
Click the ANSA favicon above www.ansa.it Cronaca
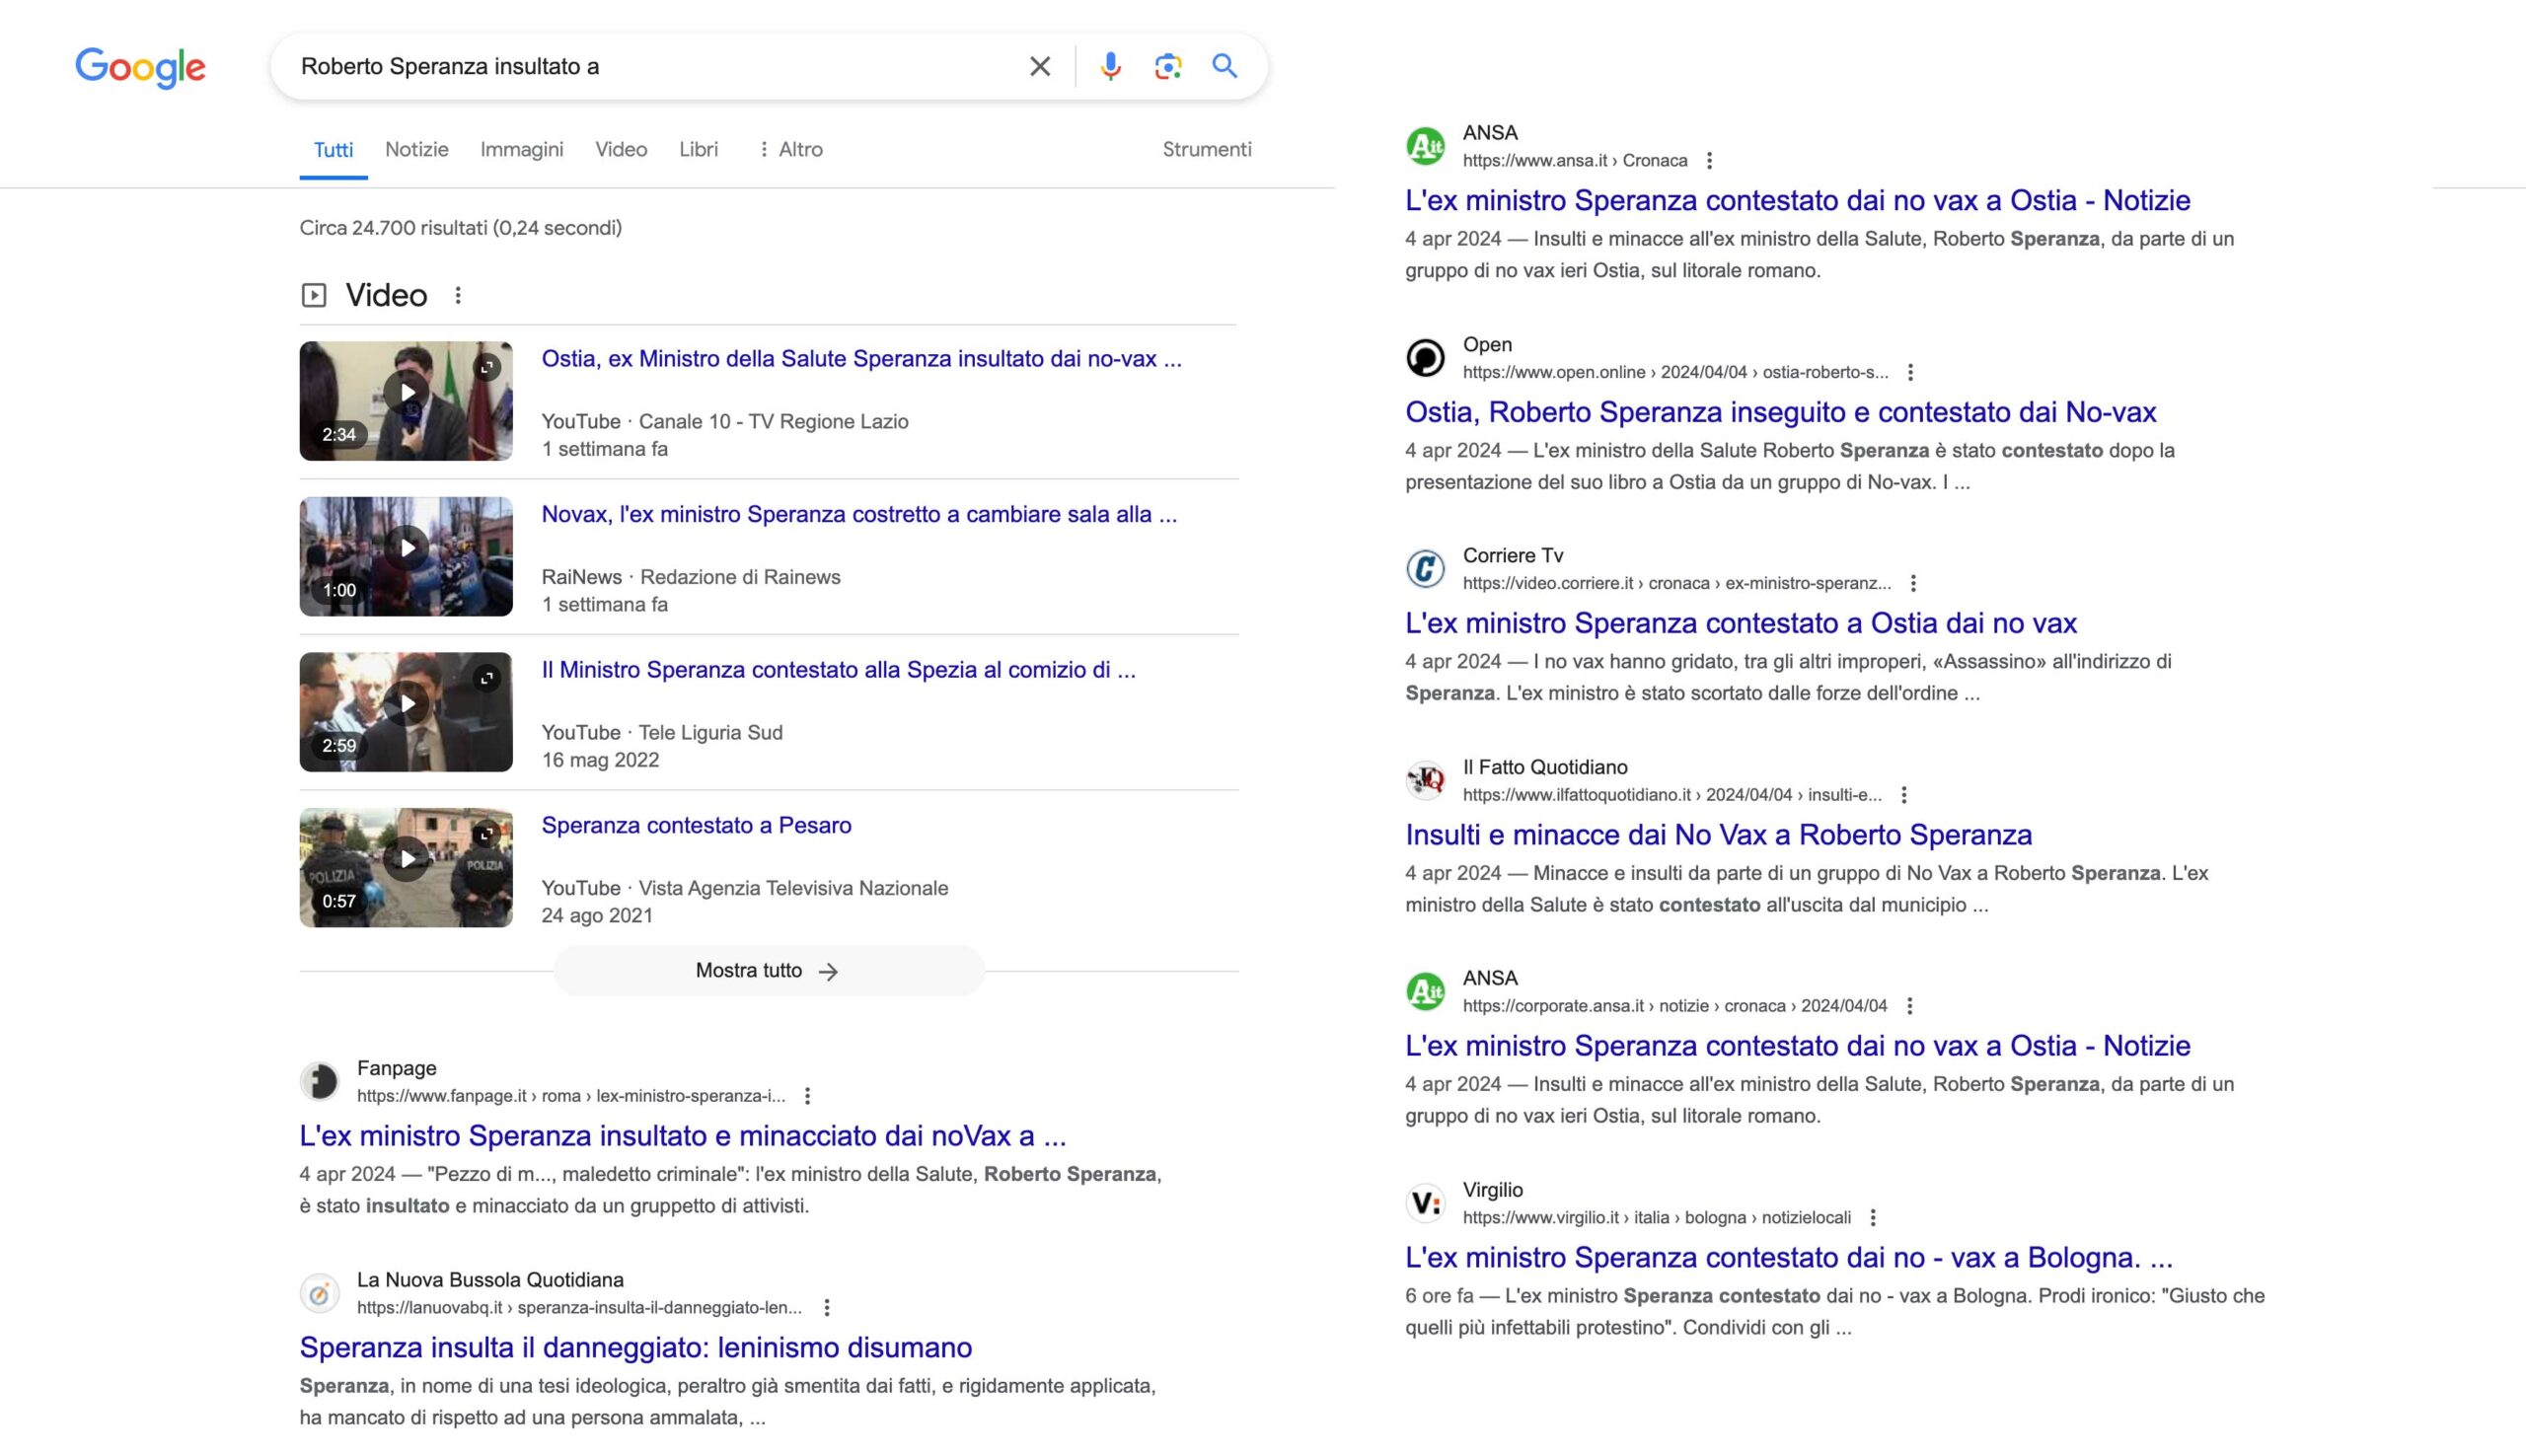pyautogui.click(x=1425, y=147)
